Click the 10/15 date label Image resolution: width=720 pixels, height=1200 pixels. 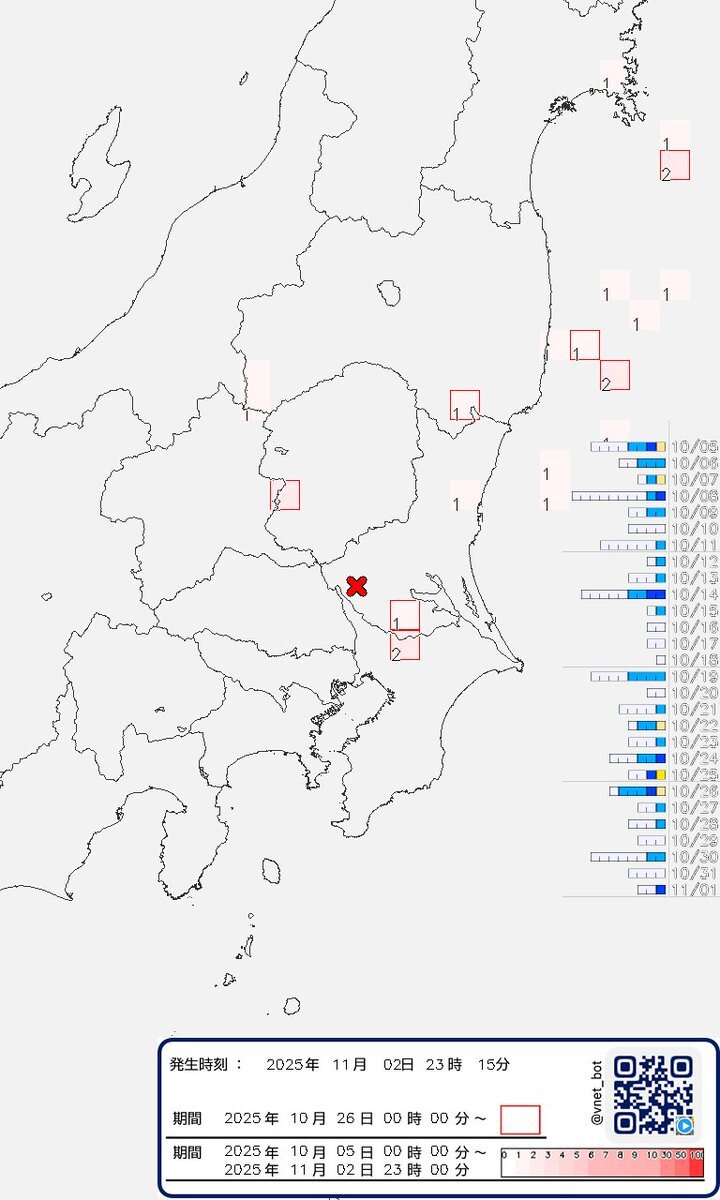click(x=694, y=610)
